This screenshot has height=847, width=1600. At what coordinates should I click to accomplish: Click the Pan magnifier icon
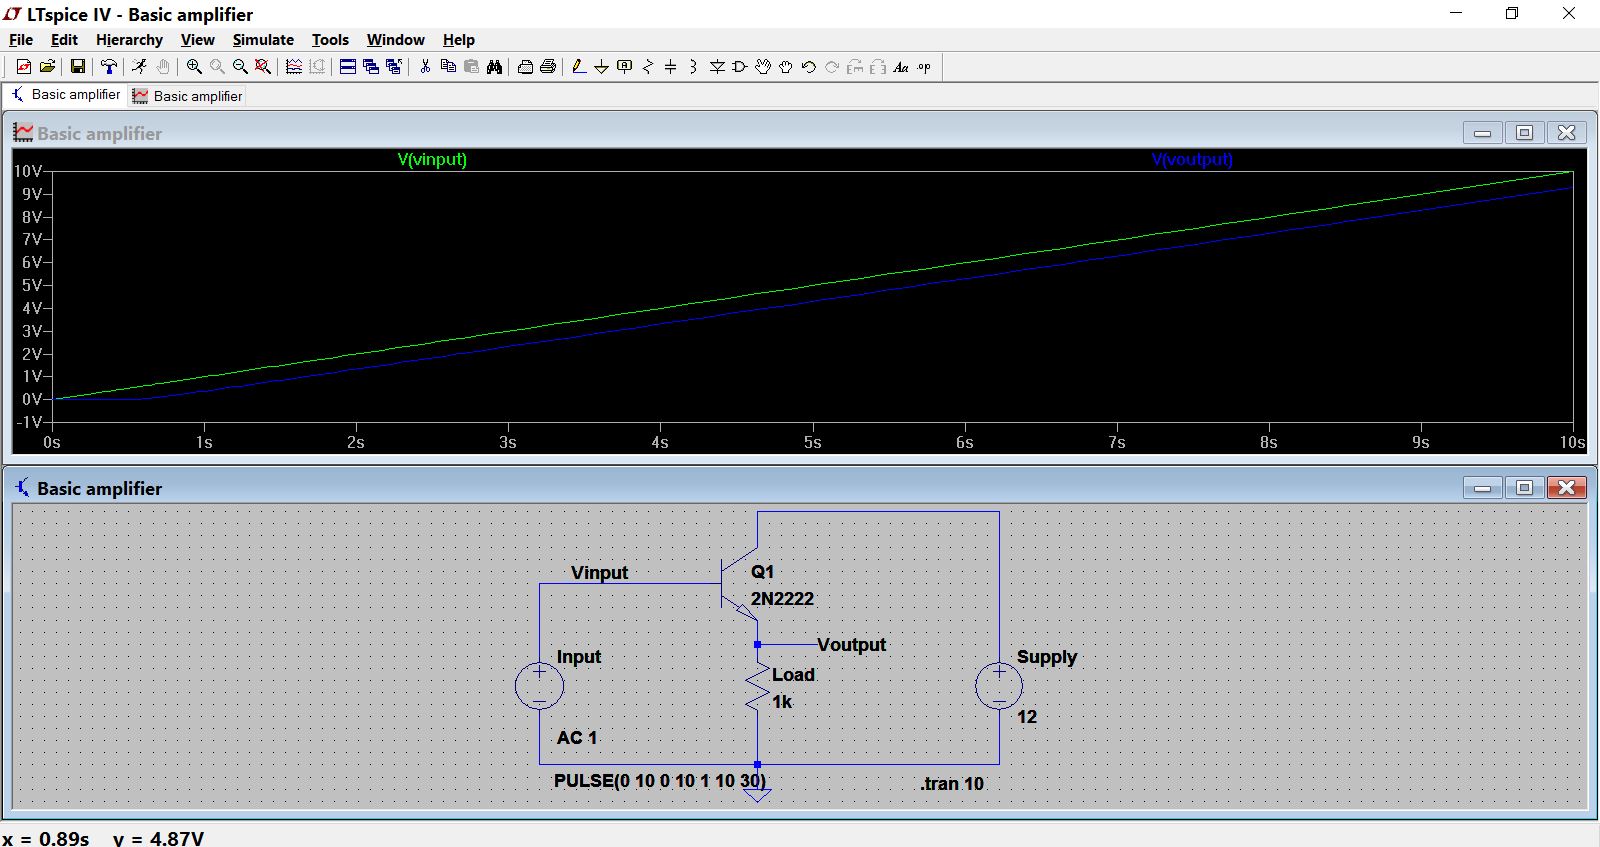coord(217,67)
